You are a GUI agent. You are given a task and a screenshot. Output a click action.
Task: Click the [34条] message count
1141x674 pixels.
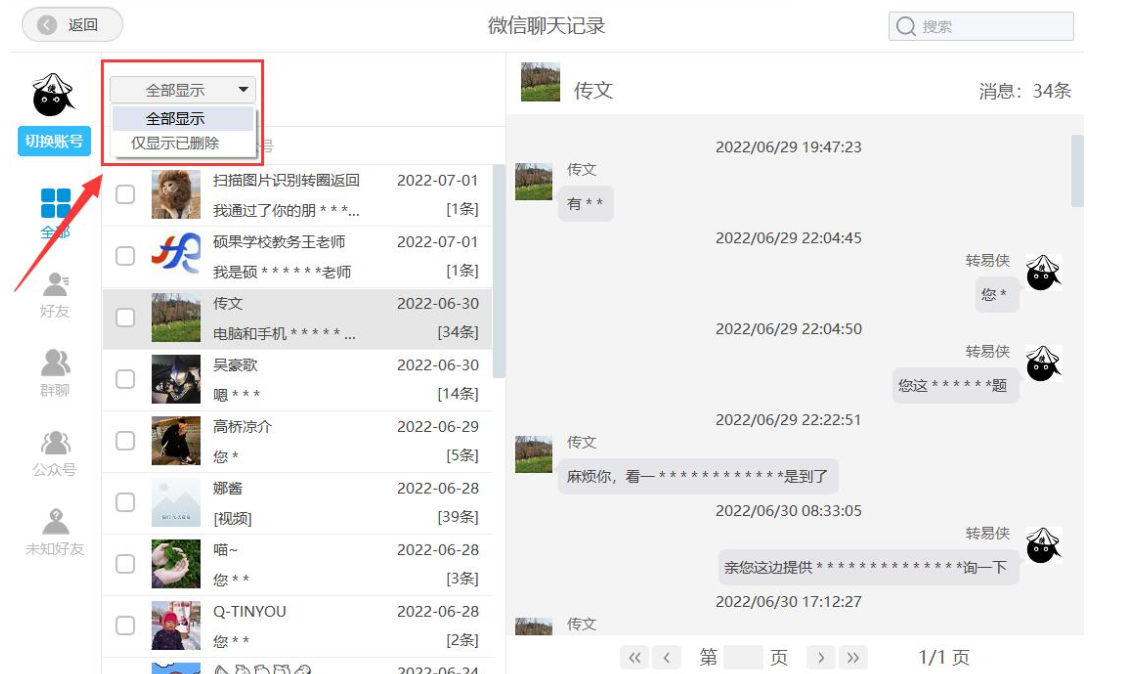point(458,333)
